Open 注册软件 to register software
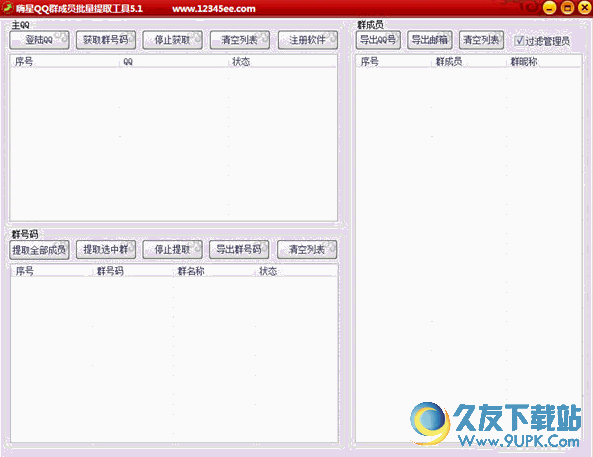 tap(307, 40)
